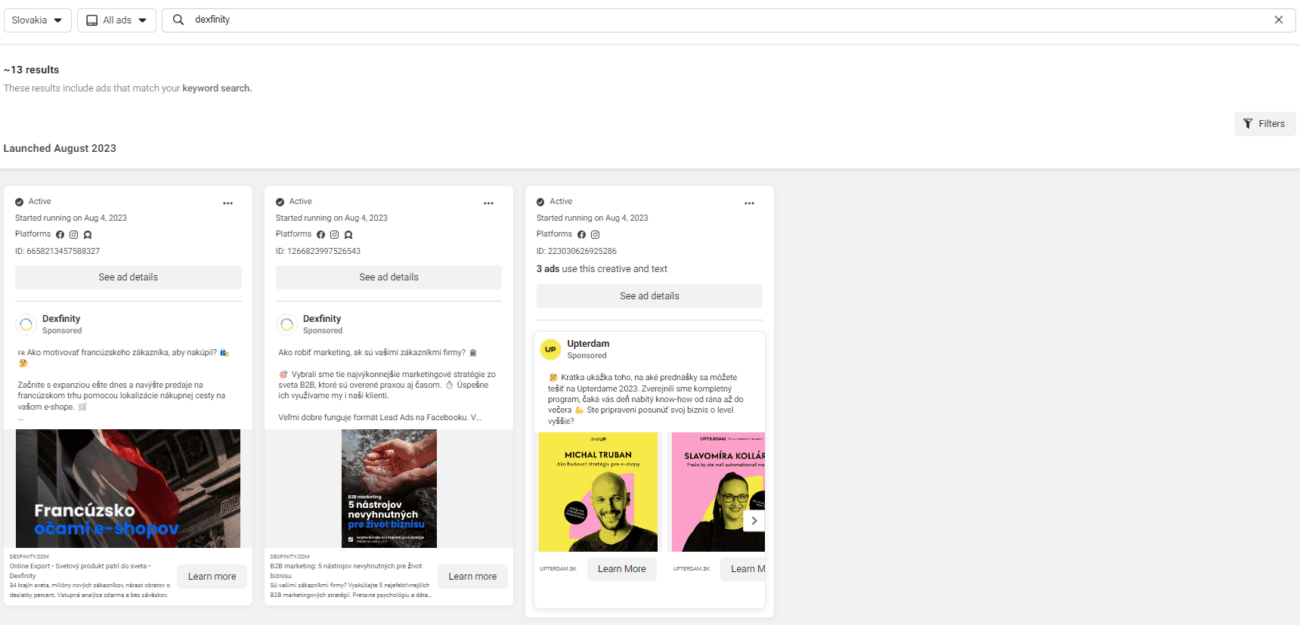Clear the search with the X icon

click(1278, 20)
